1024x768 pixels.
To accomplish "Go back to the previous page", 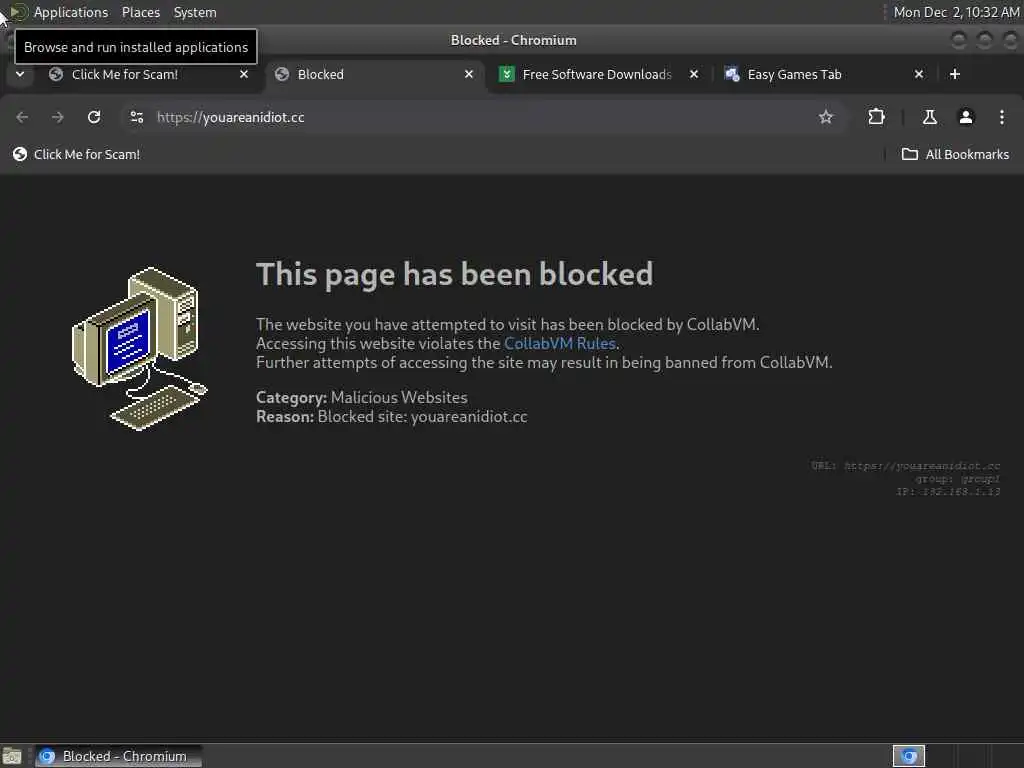I will coord(22,117).
